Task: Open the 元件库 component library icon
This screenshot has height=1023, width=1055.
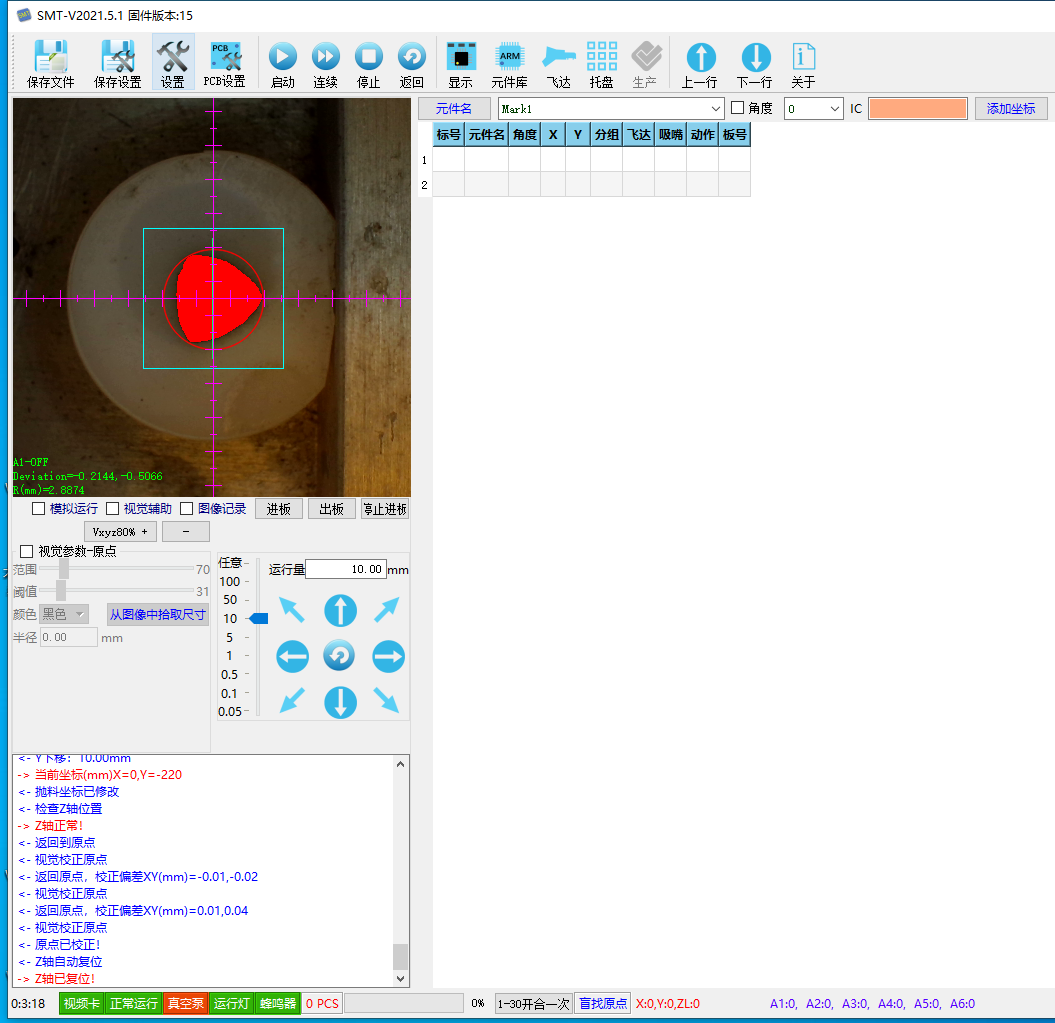Action: pyautogui.click(x=509, y=64)
